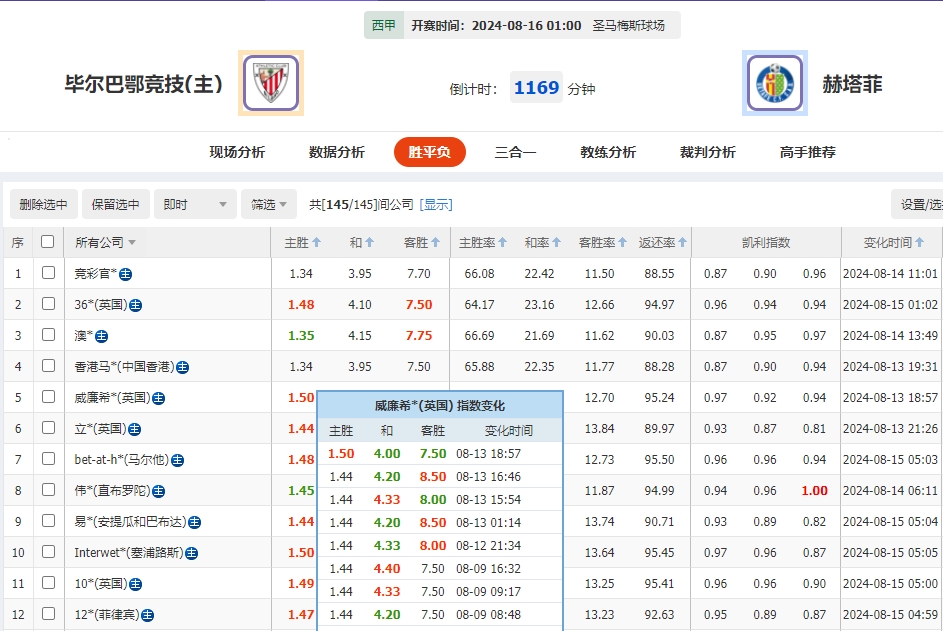
Task: Click the 1169 countdown value
Action: (536, 87)
